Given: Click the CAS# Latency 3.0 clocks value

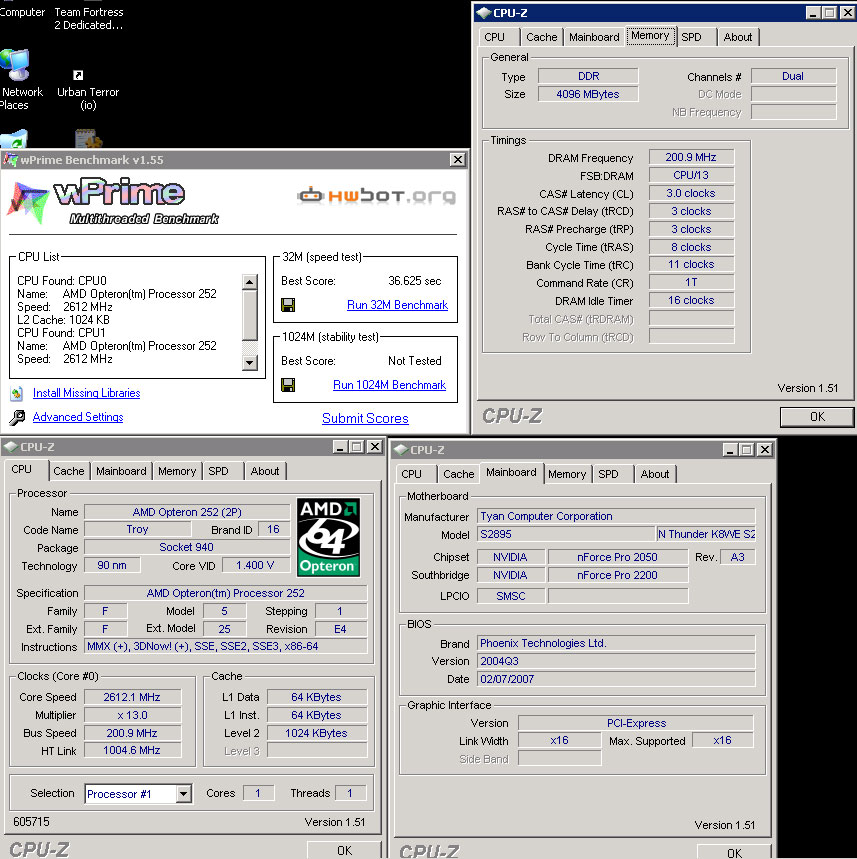Looking at the screenshot, I should (x=691, y=193).
